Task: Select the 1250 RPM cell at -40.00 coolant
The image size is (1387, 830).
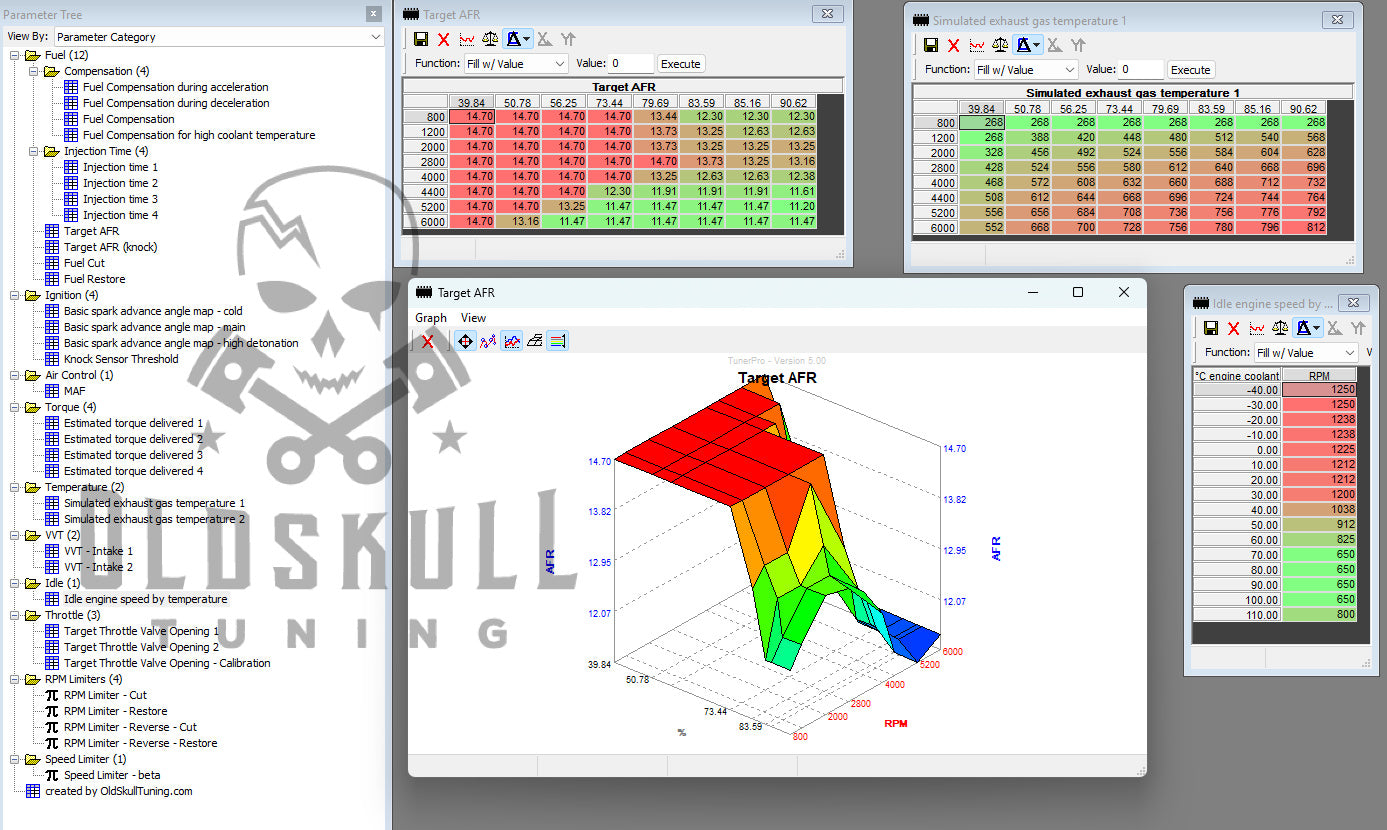Action: [1320, 390]
